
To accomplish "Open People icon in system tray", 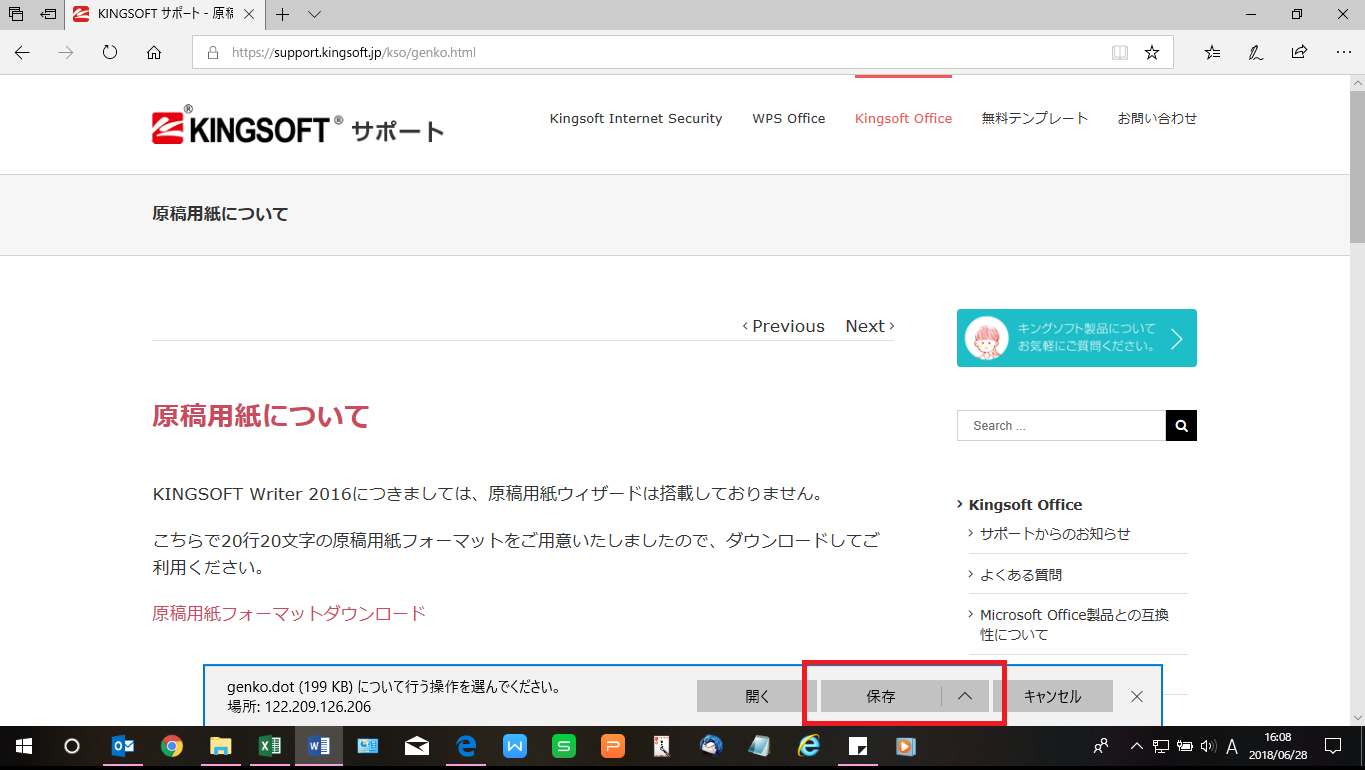I will [x=1101, y=746].
